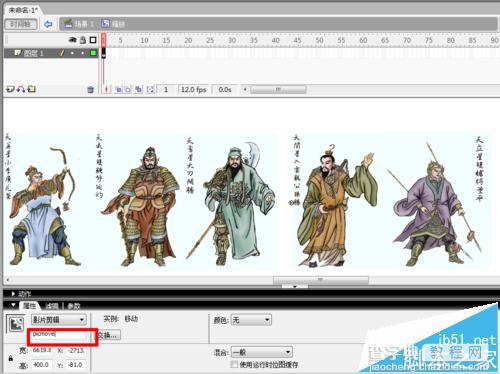Screen dimensions: 500x374
Task: Click the red playhead at frame 1
Action: (104, 40)
